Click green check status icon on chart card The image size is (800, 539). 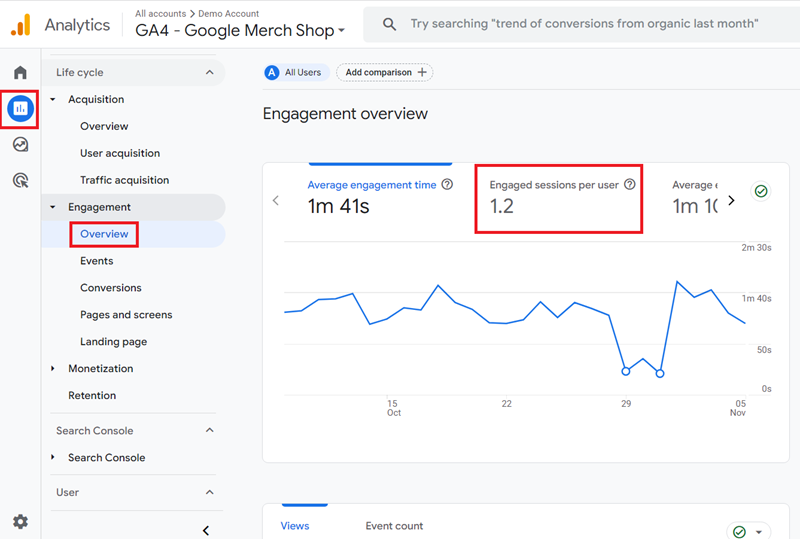(x=761, y=191)
